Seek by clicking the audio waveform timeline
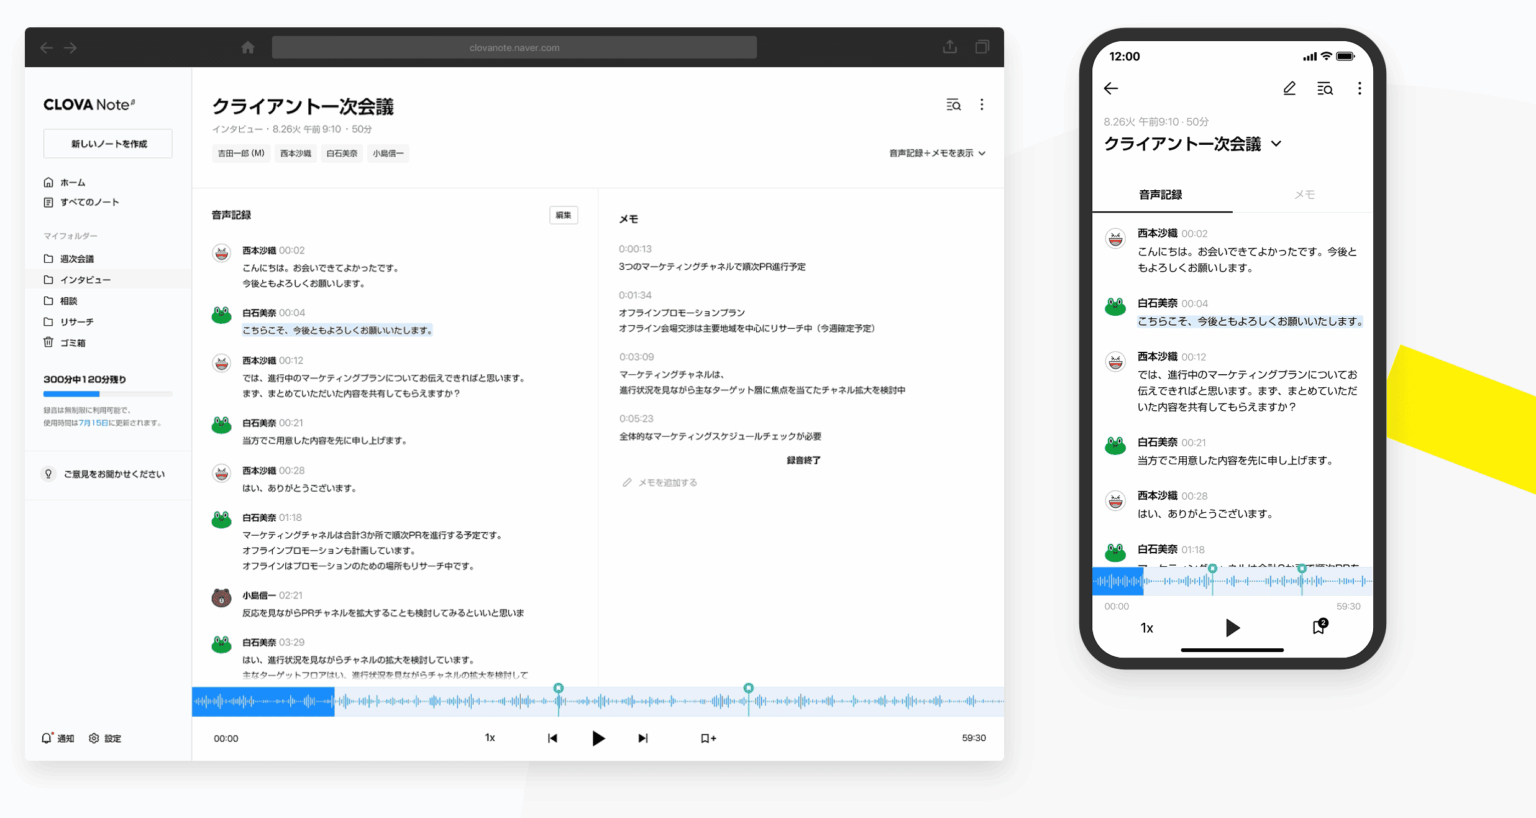1536x818 pixels. [x=600, y=701]
